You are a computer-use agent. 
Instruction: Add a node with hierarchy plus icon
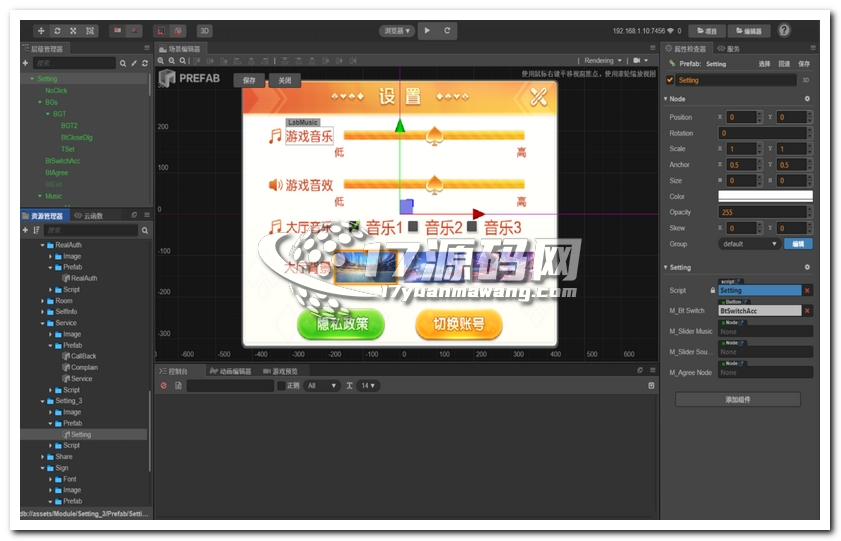(x=25, y=63)
